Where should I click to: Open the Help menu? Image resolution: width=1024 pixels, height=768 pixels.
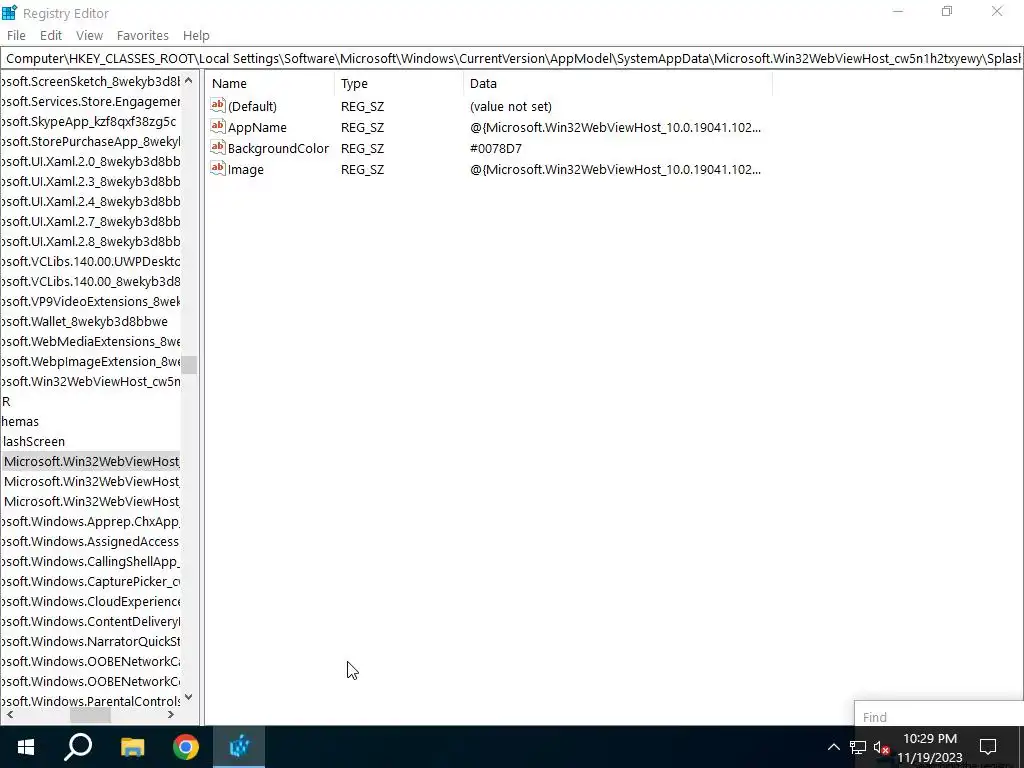196,35
